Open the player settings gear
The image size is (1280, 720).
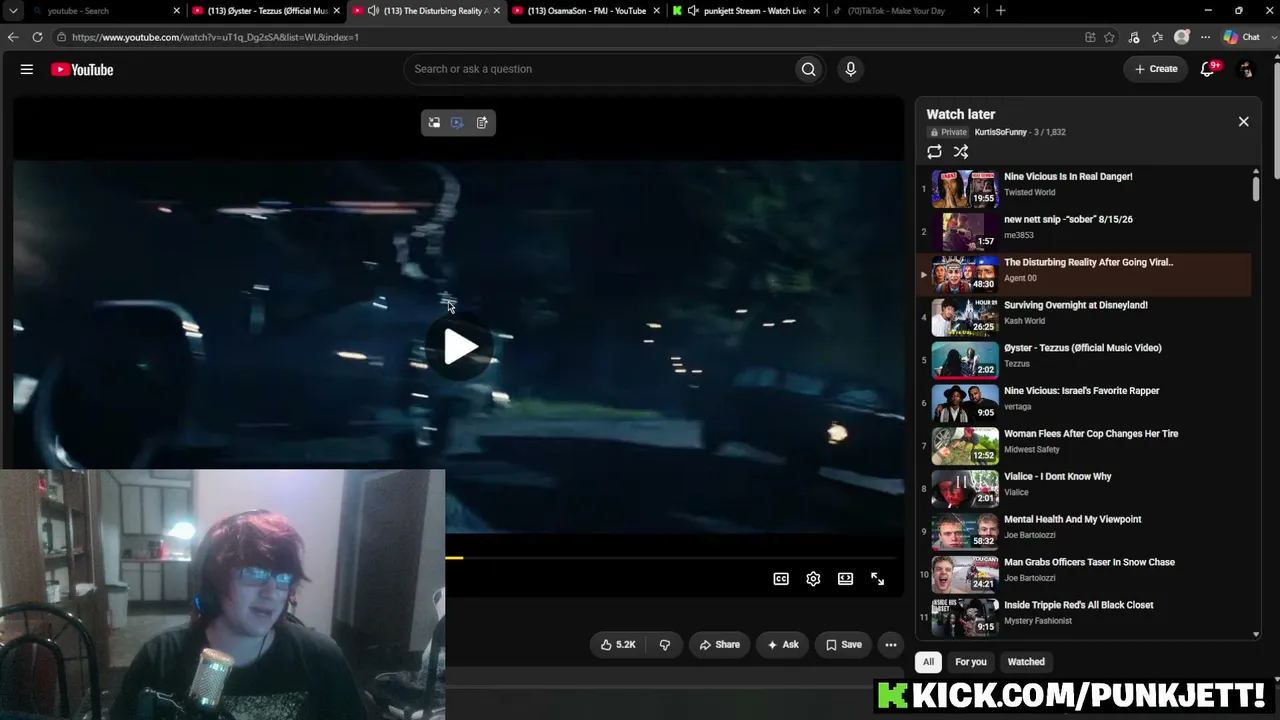pos(813,579)
